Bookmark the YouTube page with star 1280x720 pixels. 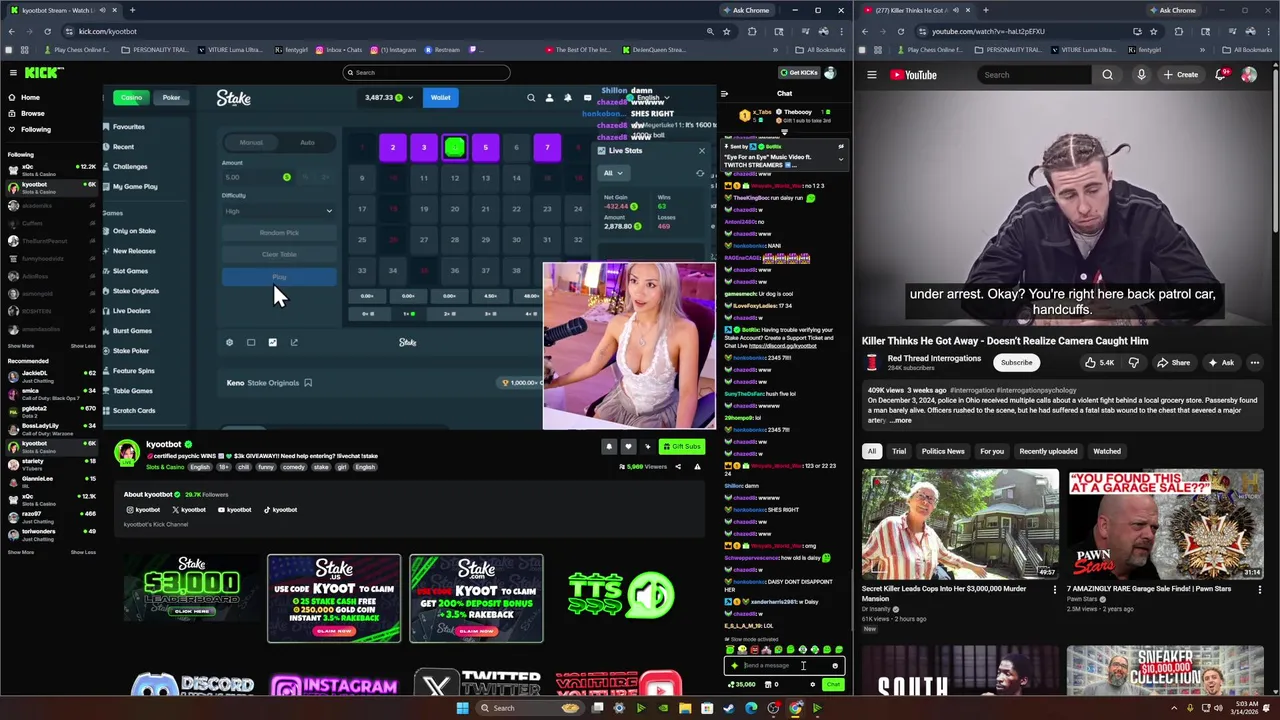tap(1153, 31)
